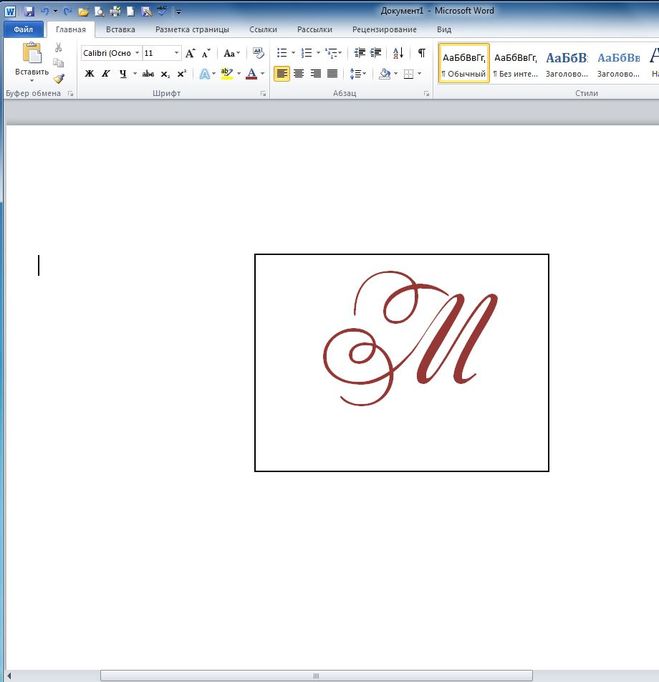Image resolution: width=659 pixels, height=682 pixels.
Task: Click the bulleted list icon
Action: (x=282, y=53)
